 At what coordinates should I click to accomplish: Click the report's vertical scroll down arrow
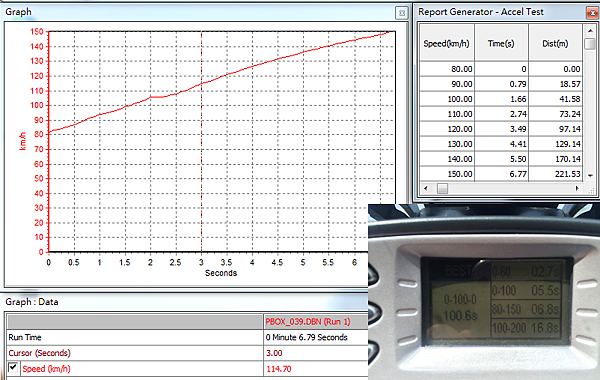tap(590, 175)
